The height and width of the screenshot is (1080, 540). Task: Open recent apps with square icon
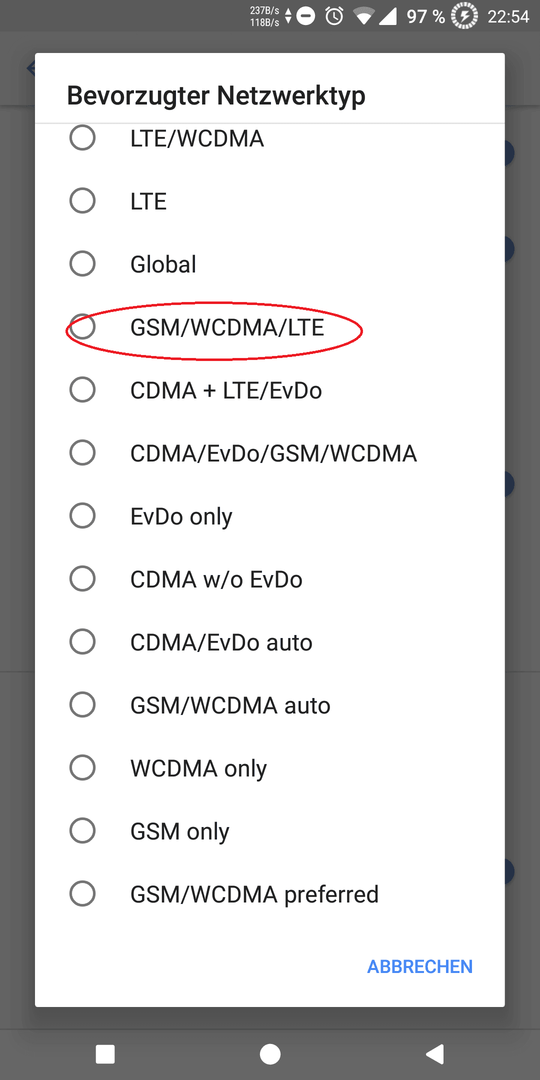pyautogui.click(x=105, y=1054)
